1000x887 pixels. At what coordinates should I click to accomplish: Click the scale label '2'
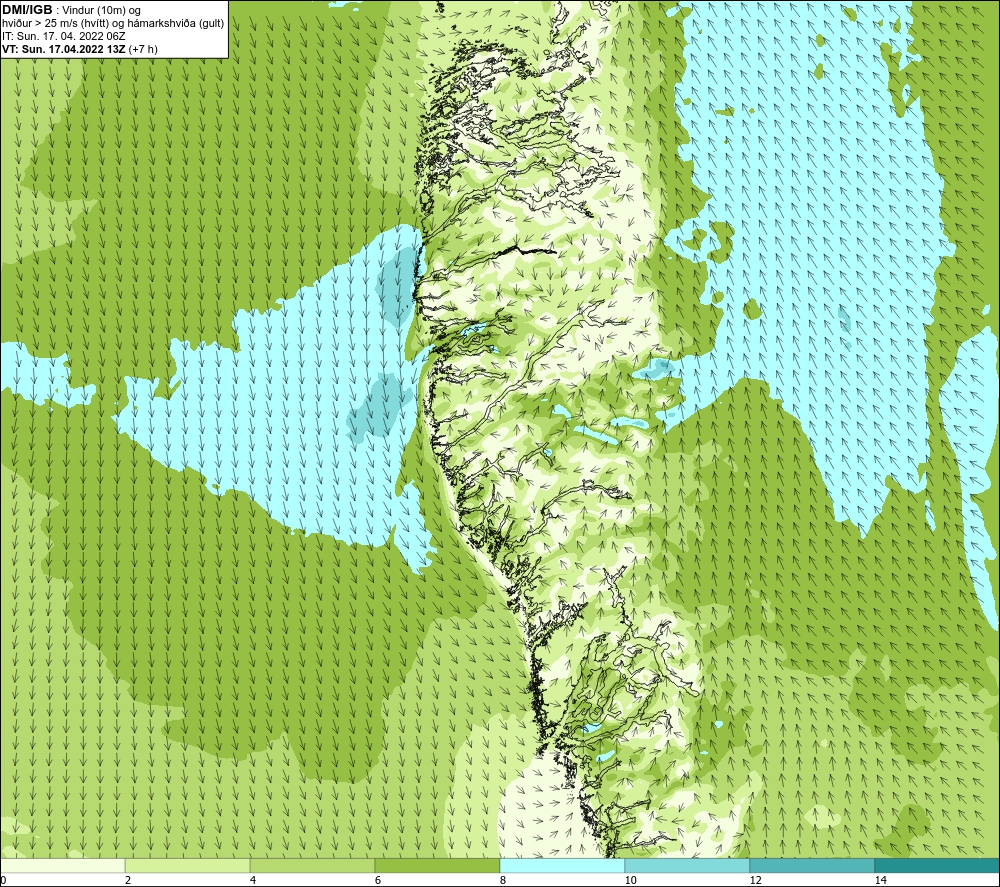[x=128, y=881]
